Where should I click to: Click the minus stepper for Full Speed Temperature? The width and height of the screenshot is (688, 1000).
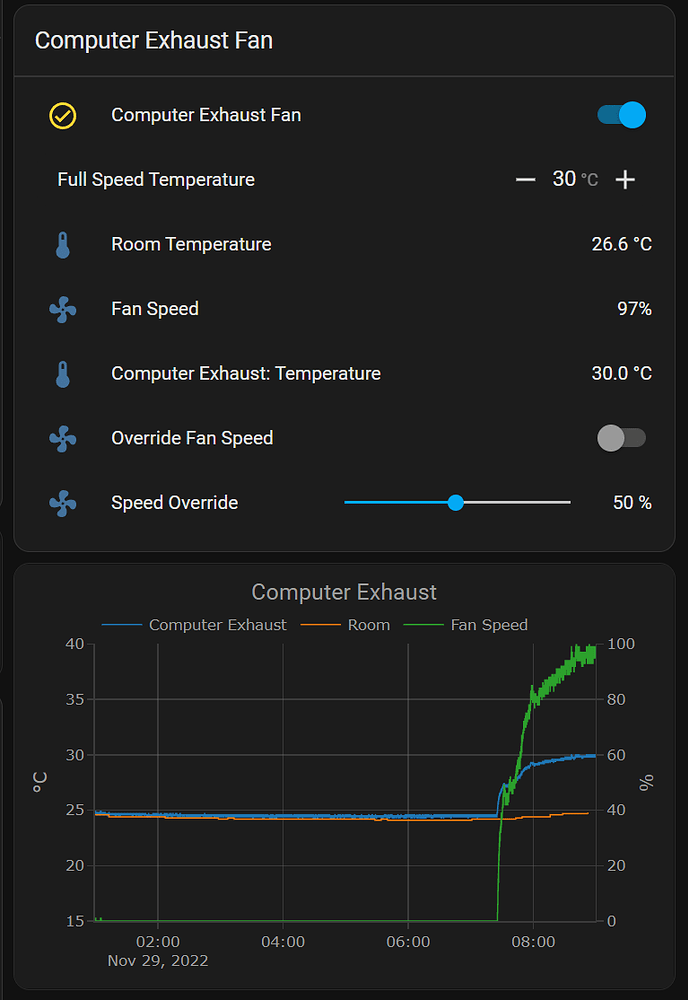[525, 179]
